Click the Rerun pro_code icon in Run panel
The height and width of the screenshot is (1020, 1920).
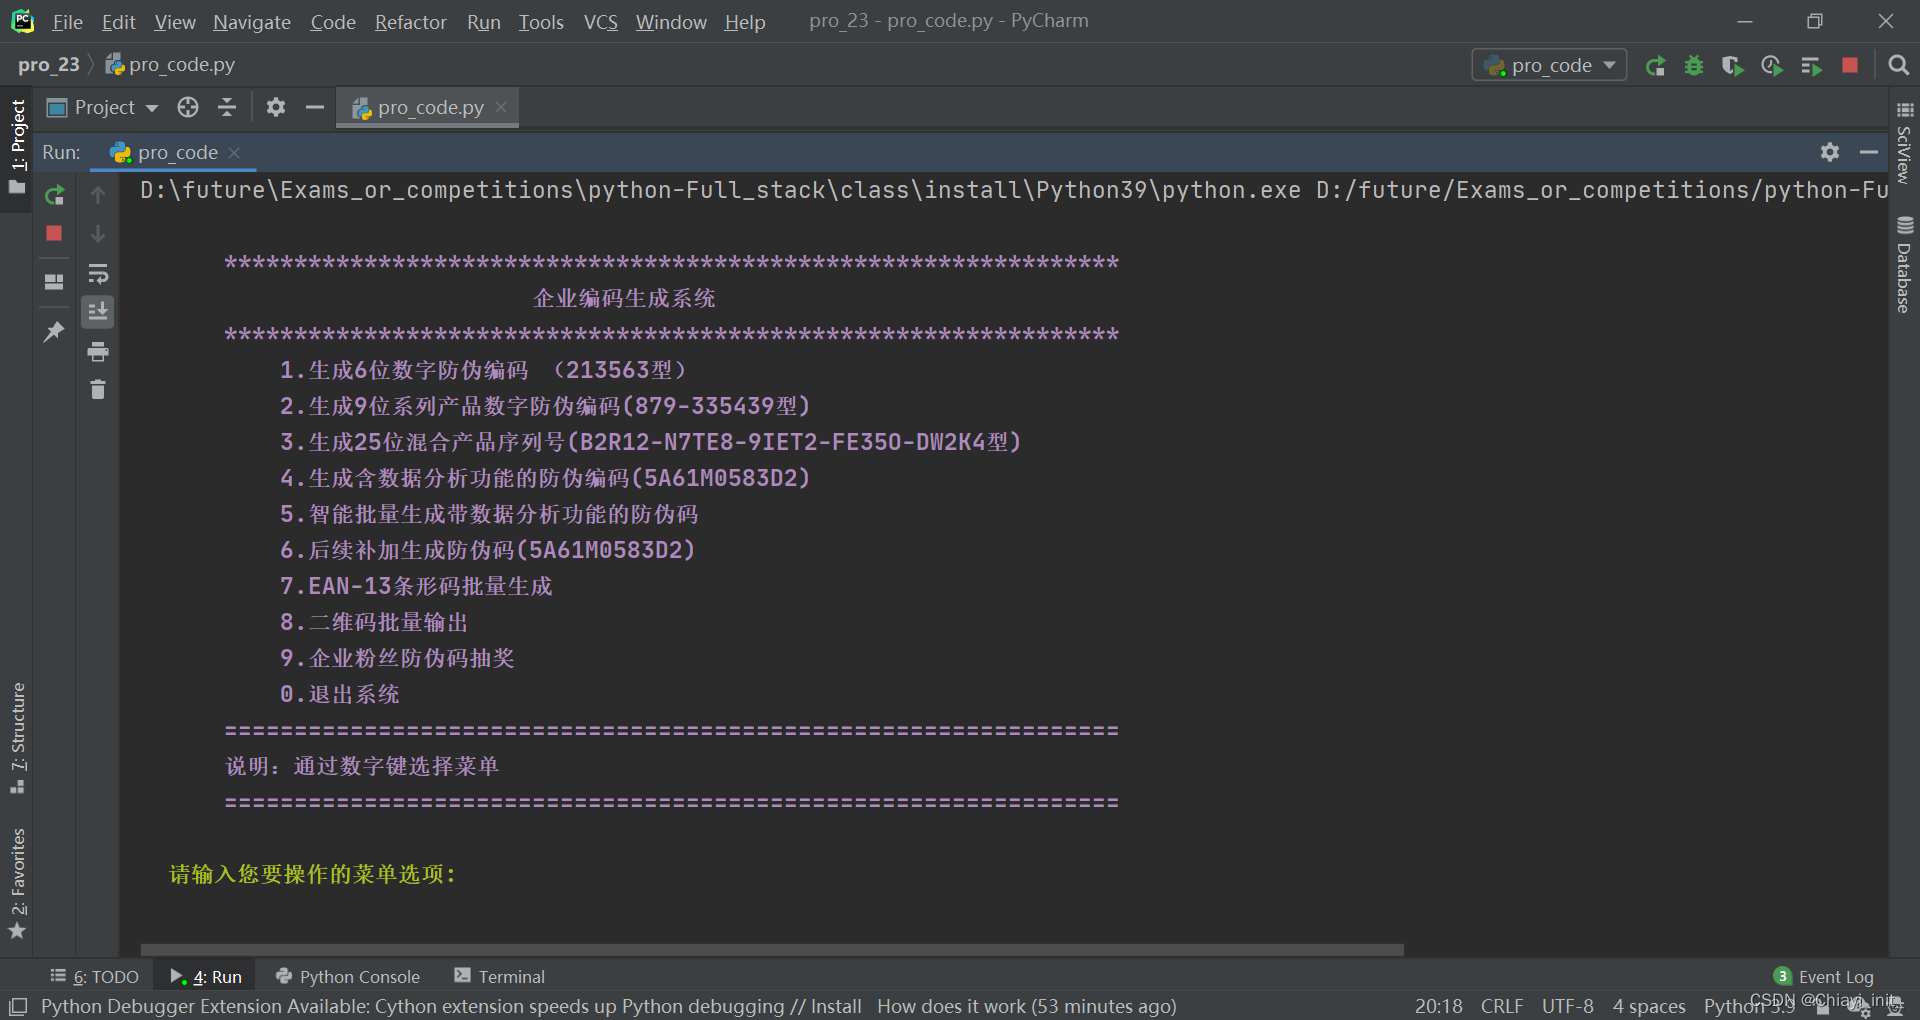point(55,195)
